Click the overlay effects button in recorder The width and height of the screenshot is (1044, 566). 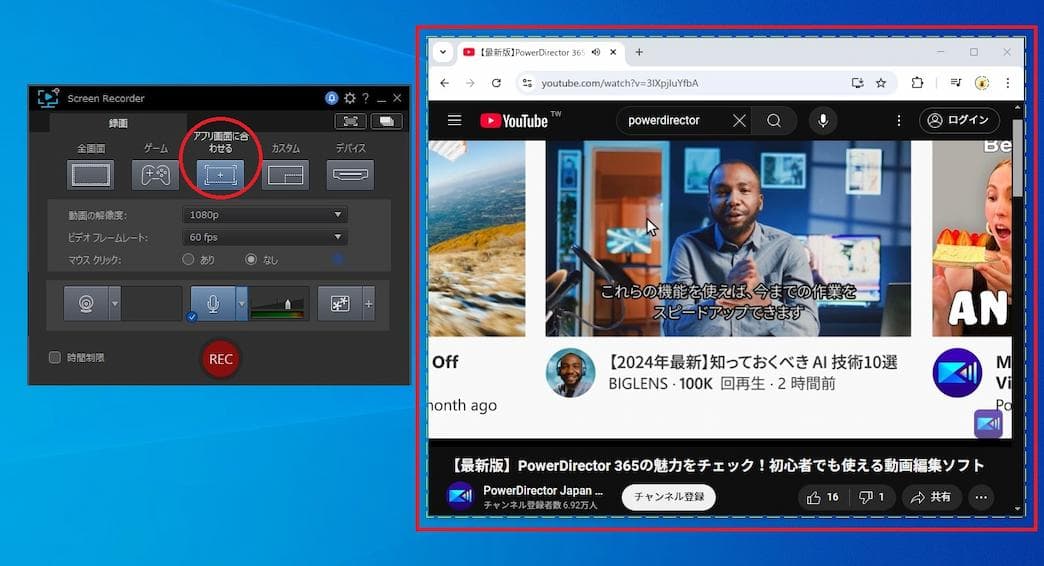340,304
